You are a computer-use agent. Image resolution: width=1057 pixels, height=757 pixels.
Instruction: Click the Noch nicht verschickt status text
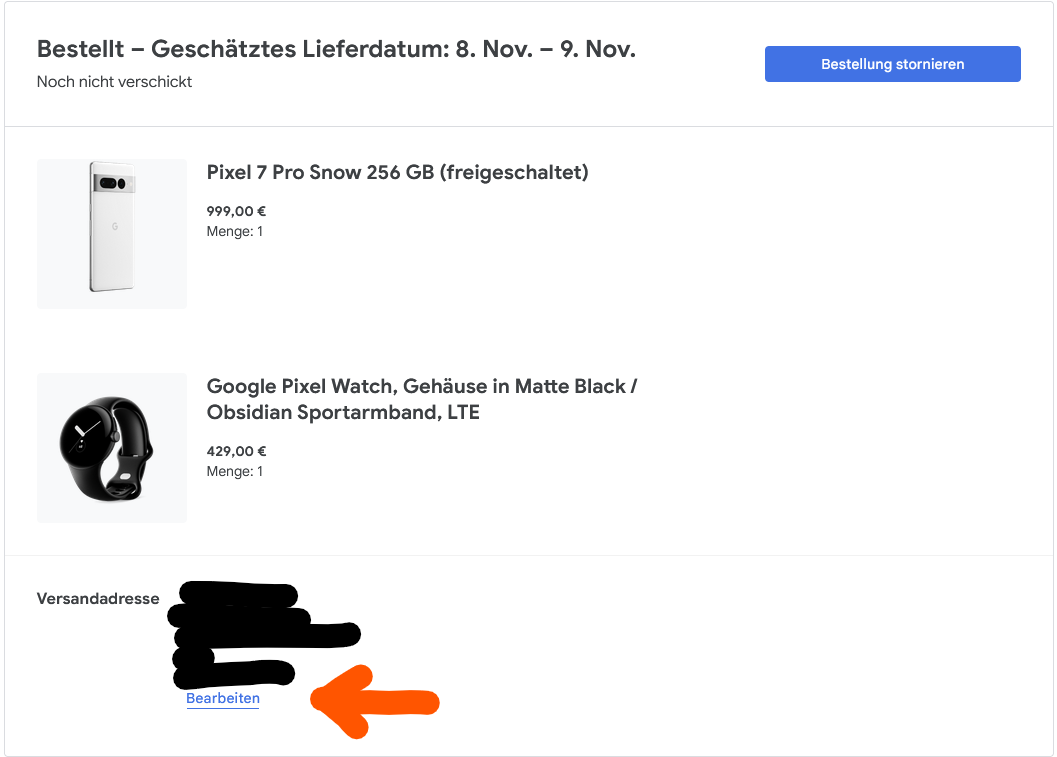pos(114,82)
